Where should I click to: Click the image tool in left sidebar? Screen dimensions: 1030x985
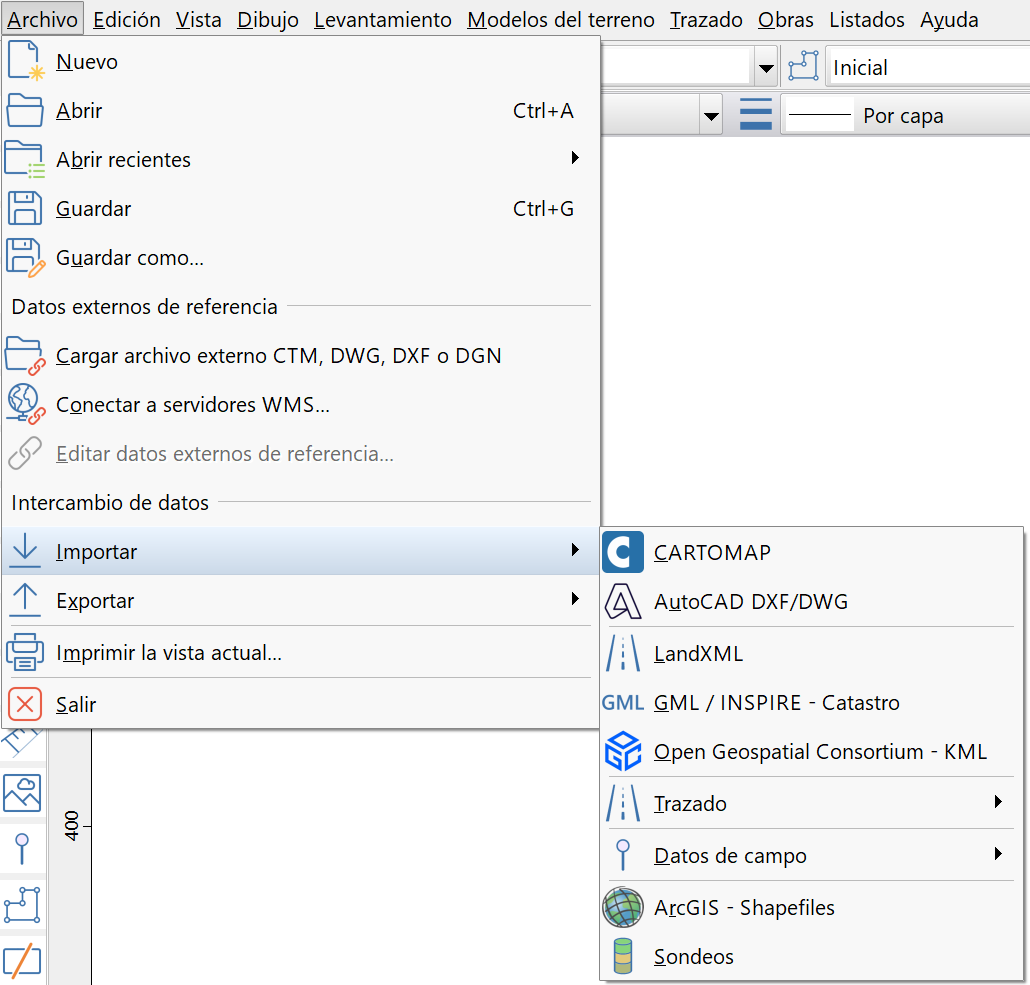click(x=22, y=793)
